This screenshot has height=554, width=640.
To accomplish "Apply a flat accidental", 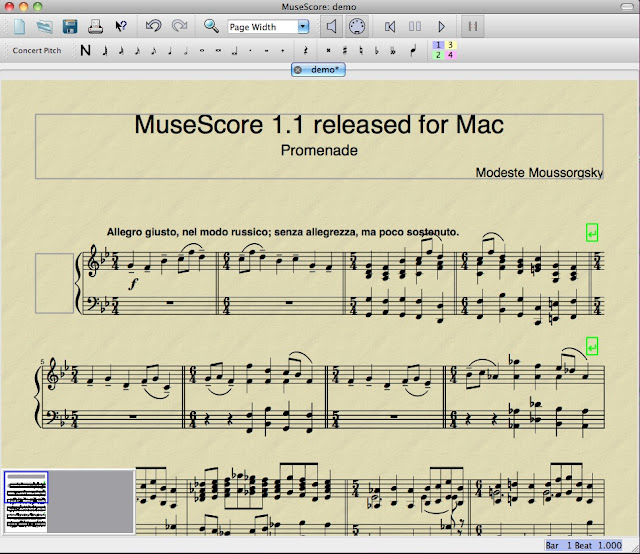I will click(x=377, y=51).
